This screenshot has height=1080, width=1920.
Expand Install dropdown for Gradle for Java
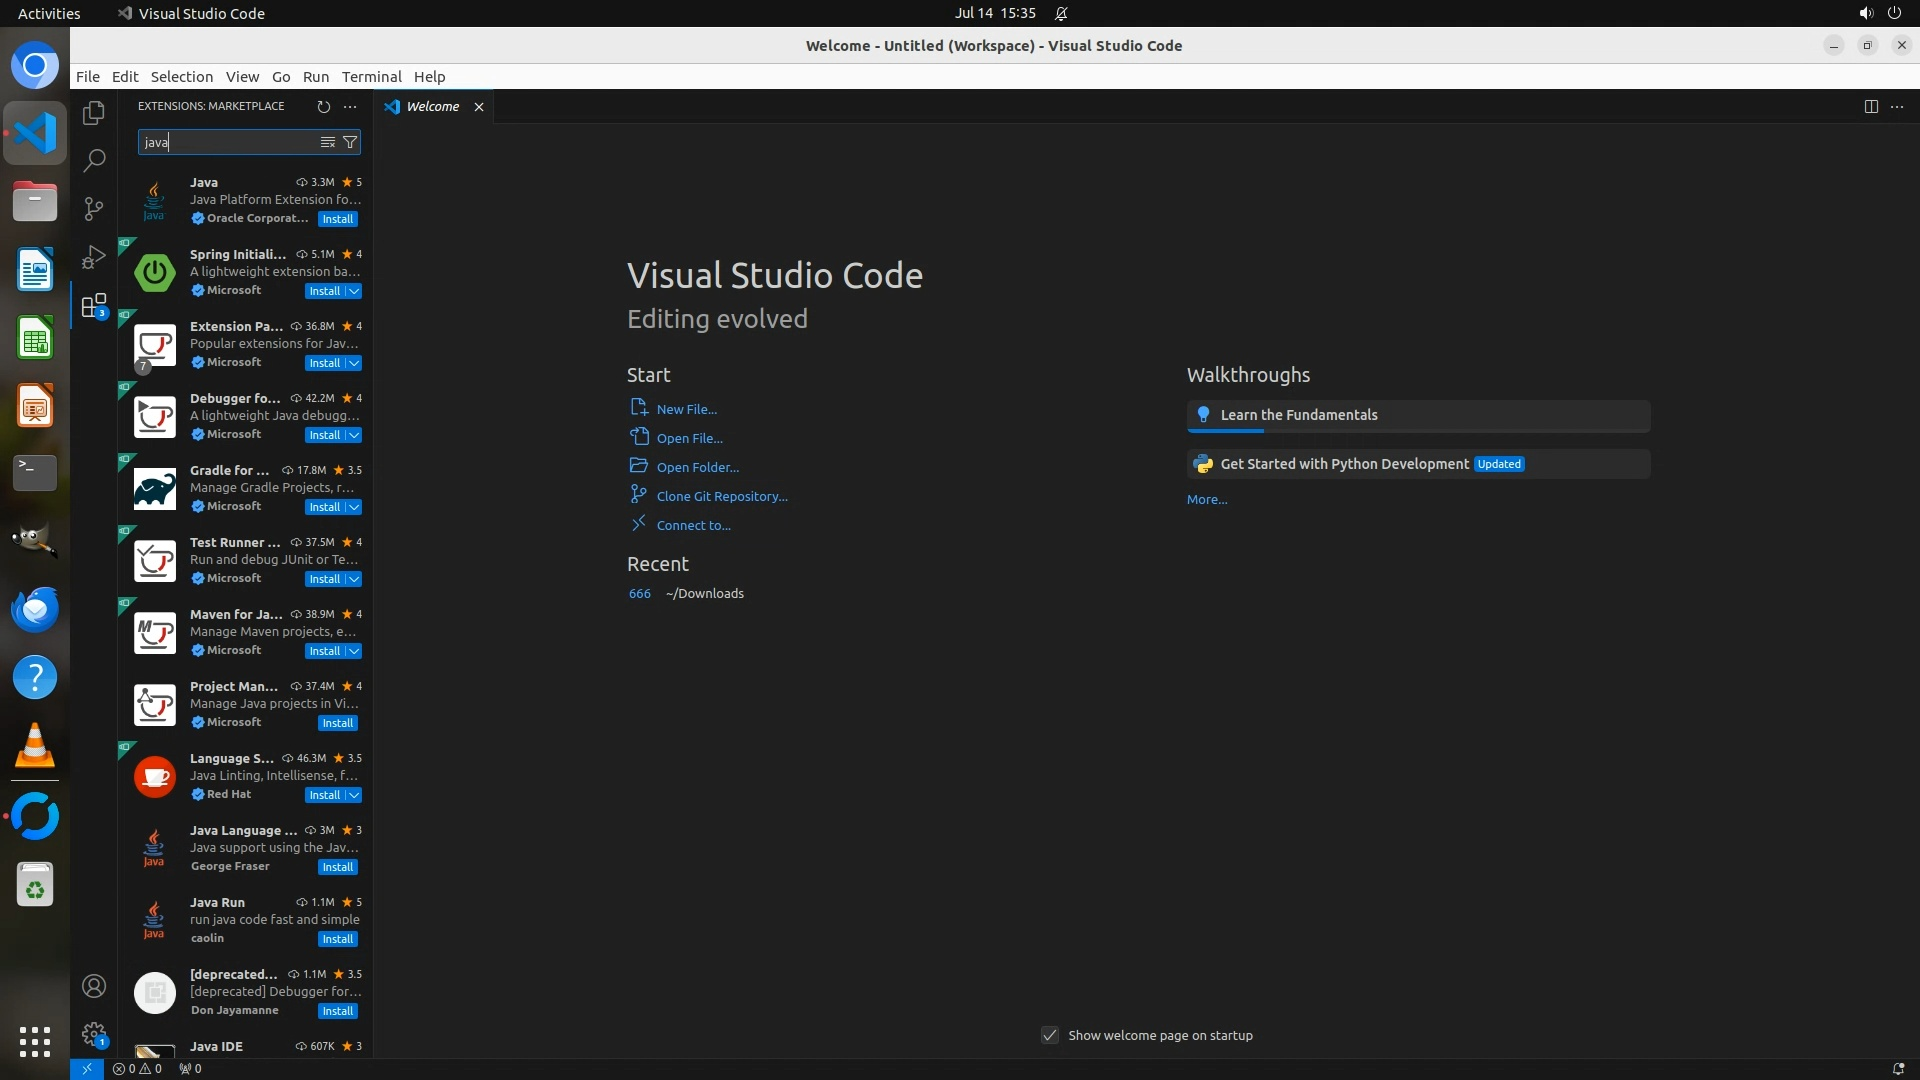point(354,507)
